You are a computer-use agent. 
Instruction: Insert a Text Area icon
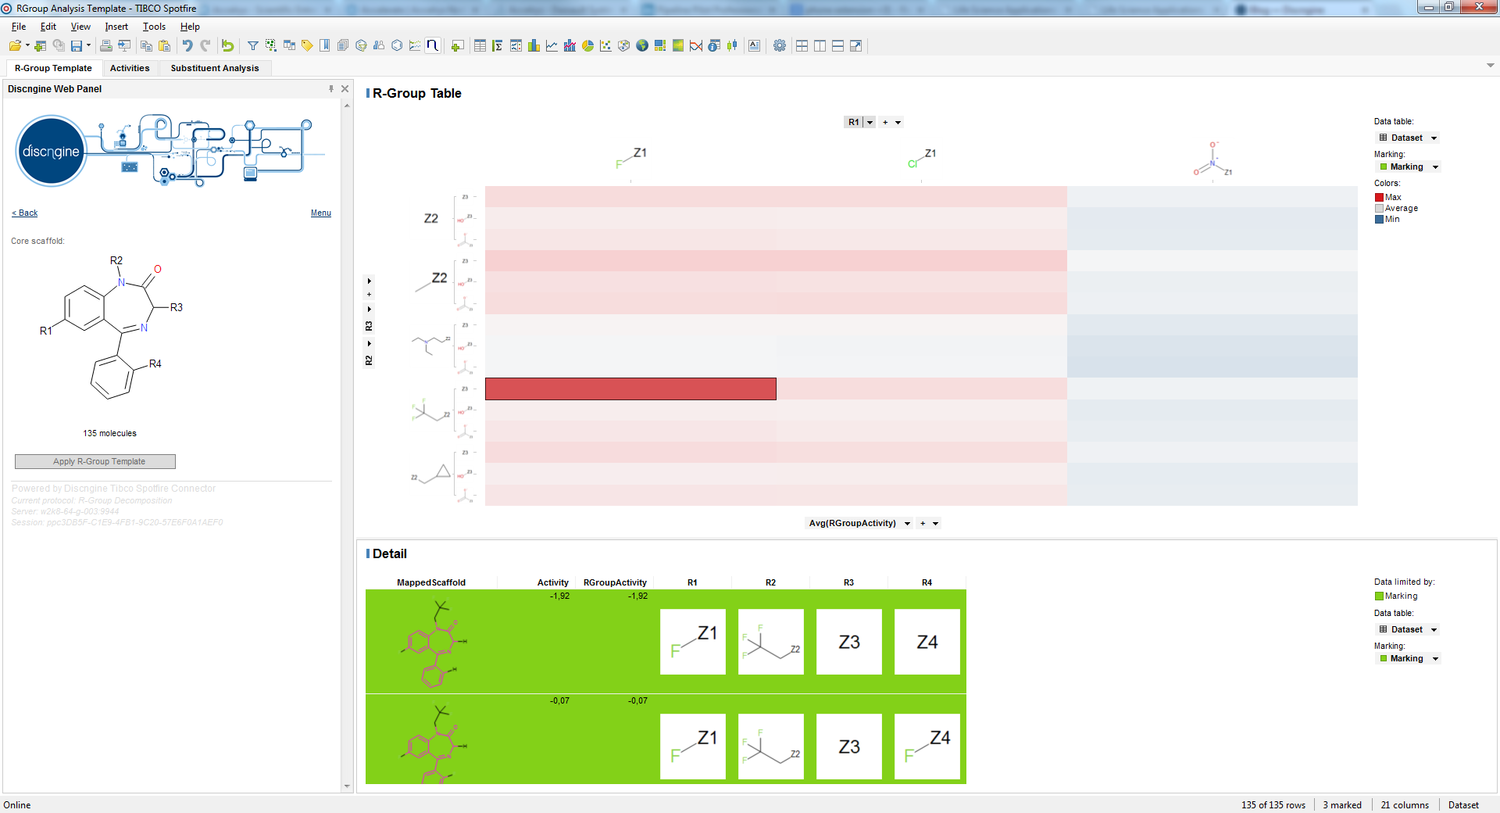click(x=754, y=46)
